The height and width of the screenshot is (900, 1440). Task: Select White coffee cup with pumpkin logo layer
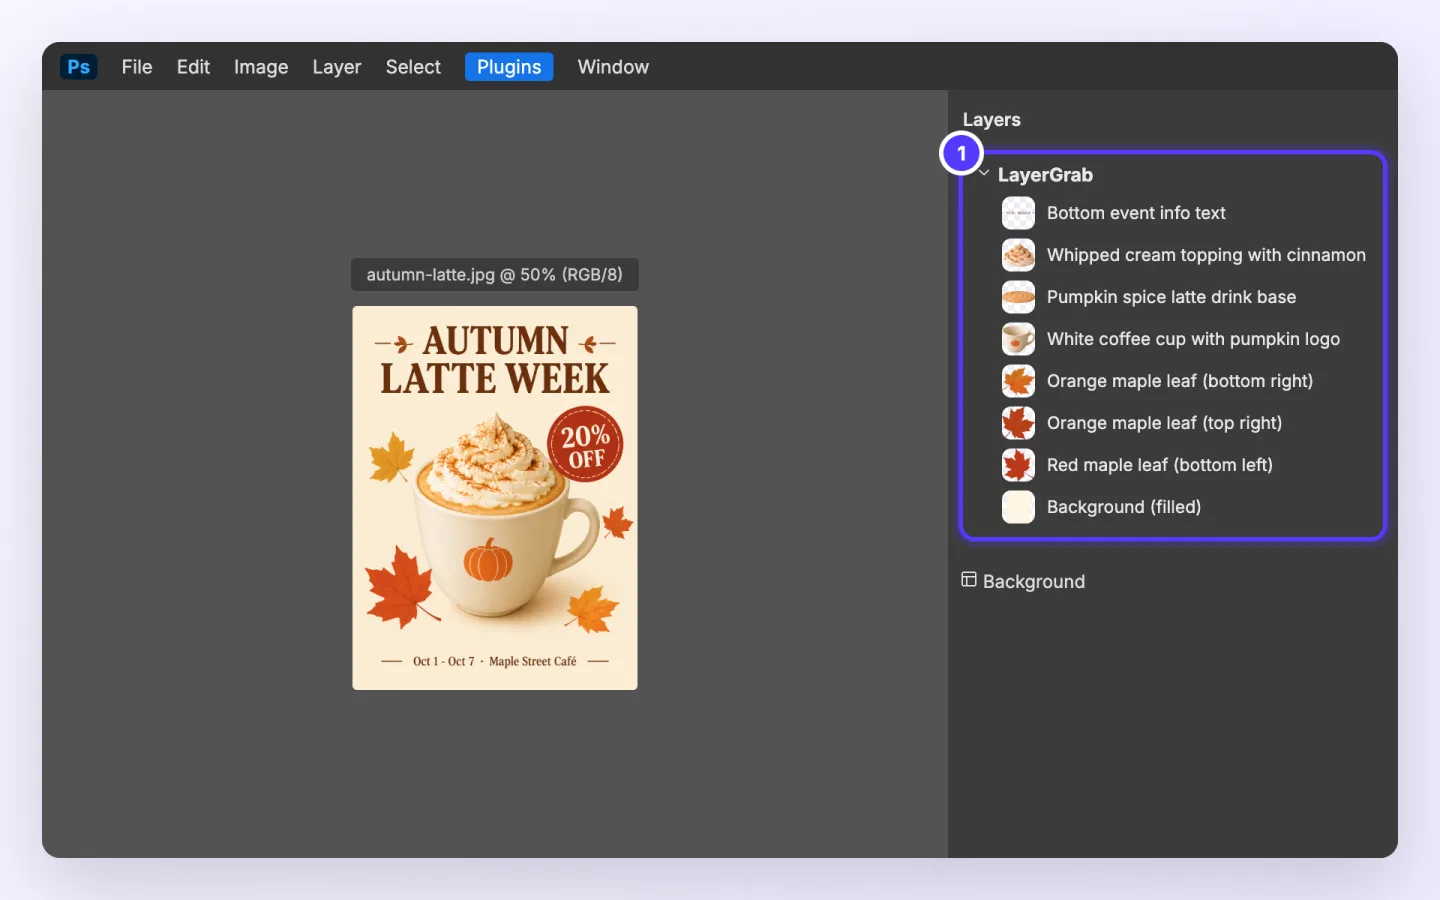(1193, 339)
